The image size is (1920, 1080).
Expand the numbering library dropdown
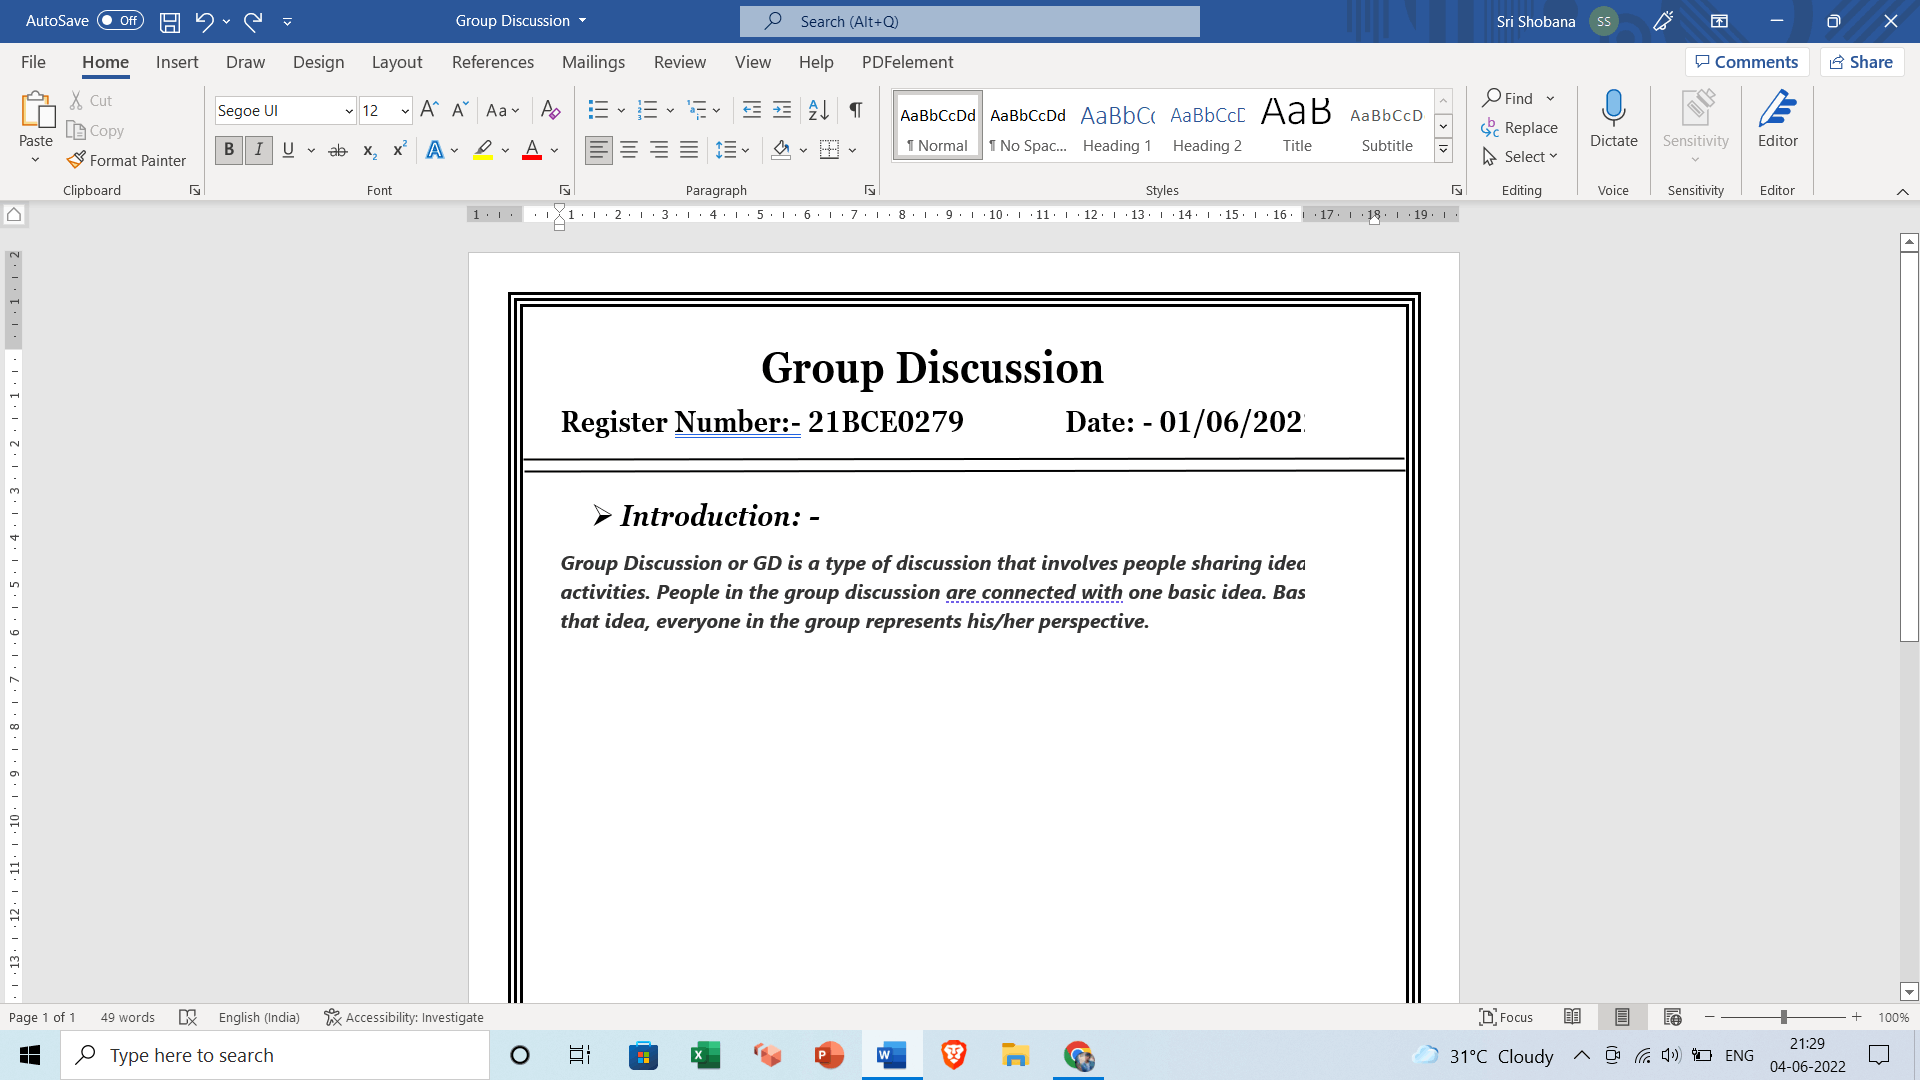(670, 110)
